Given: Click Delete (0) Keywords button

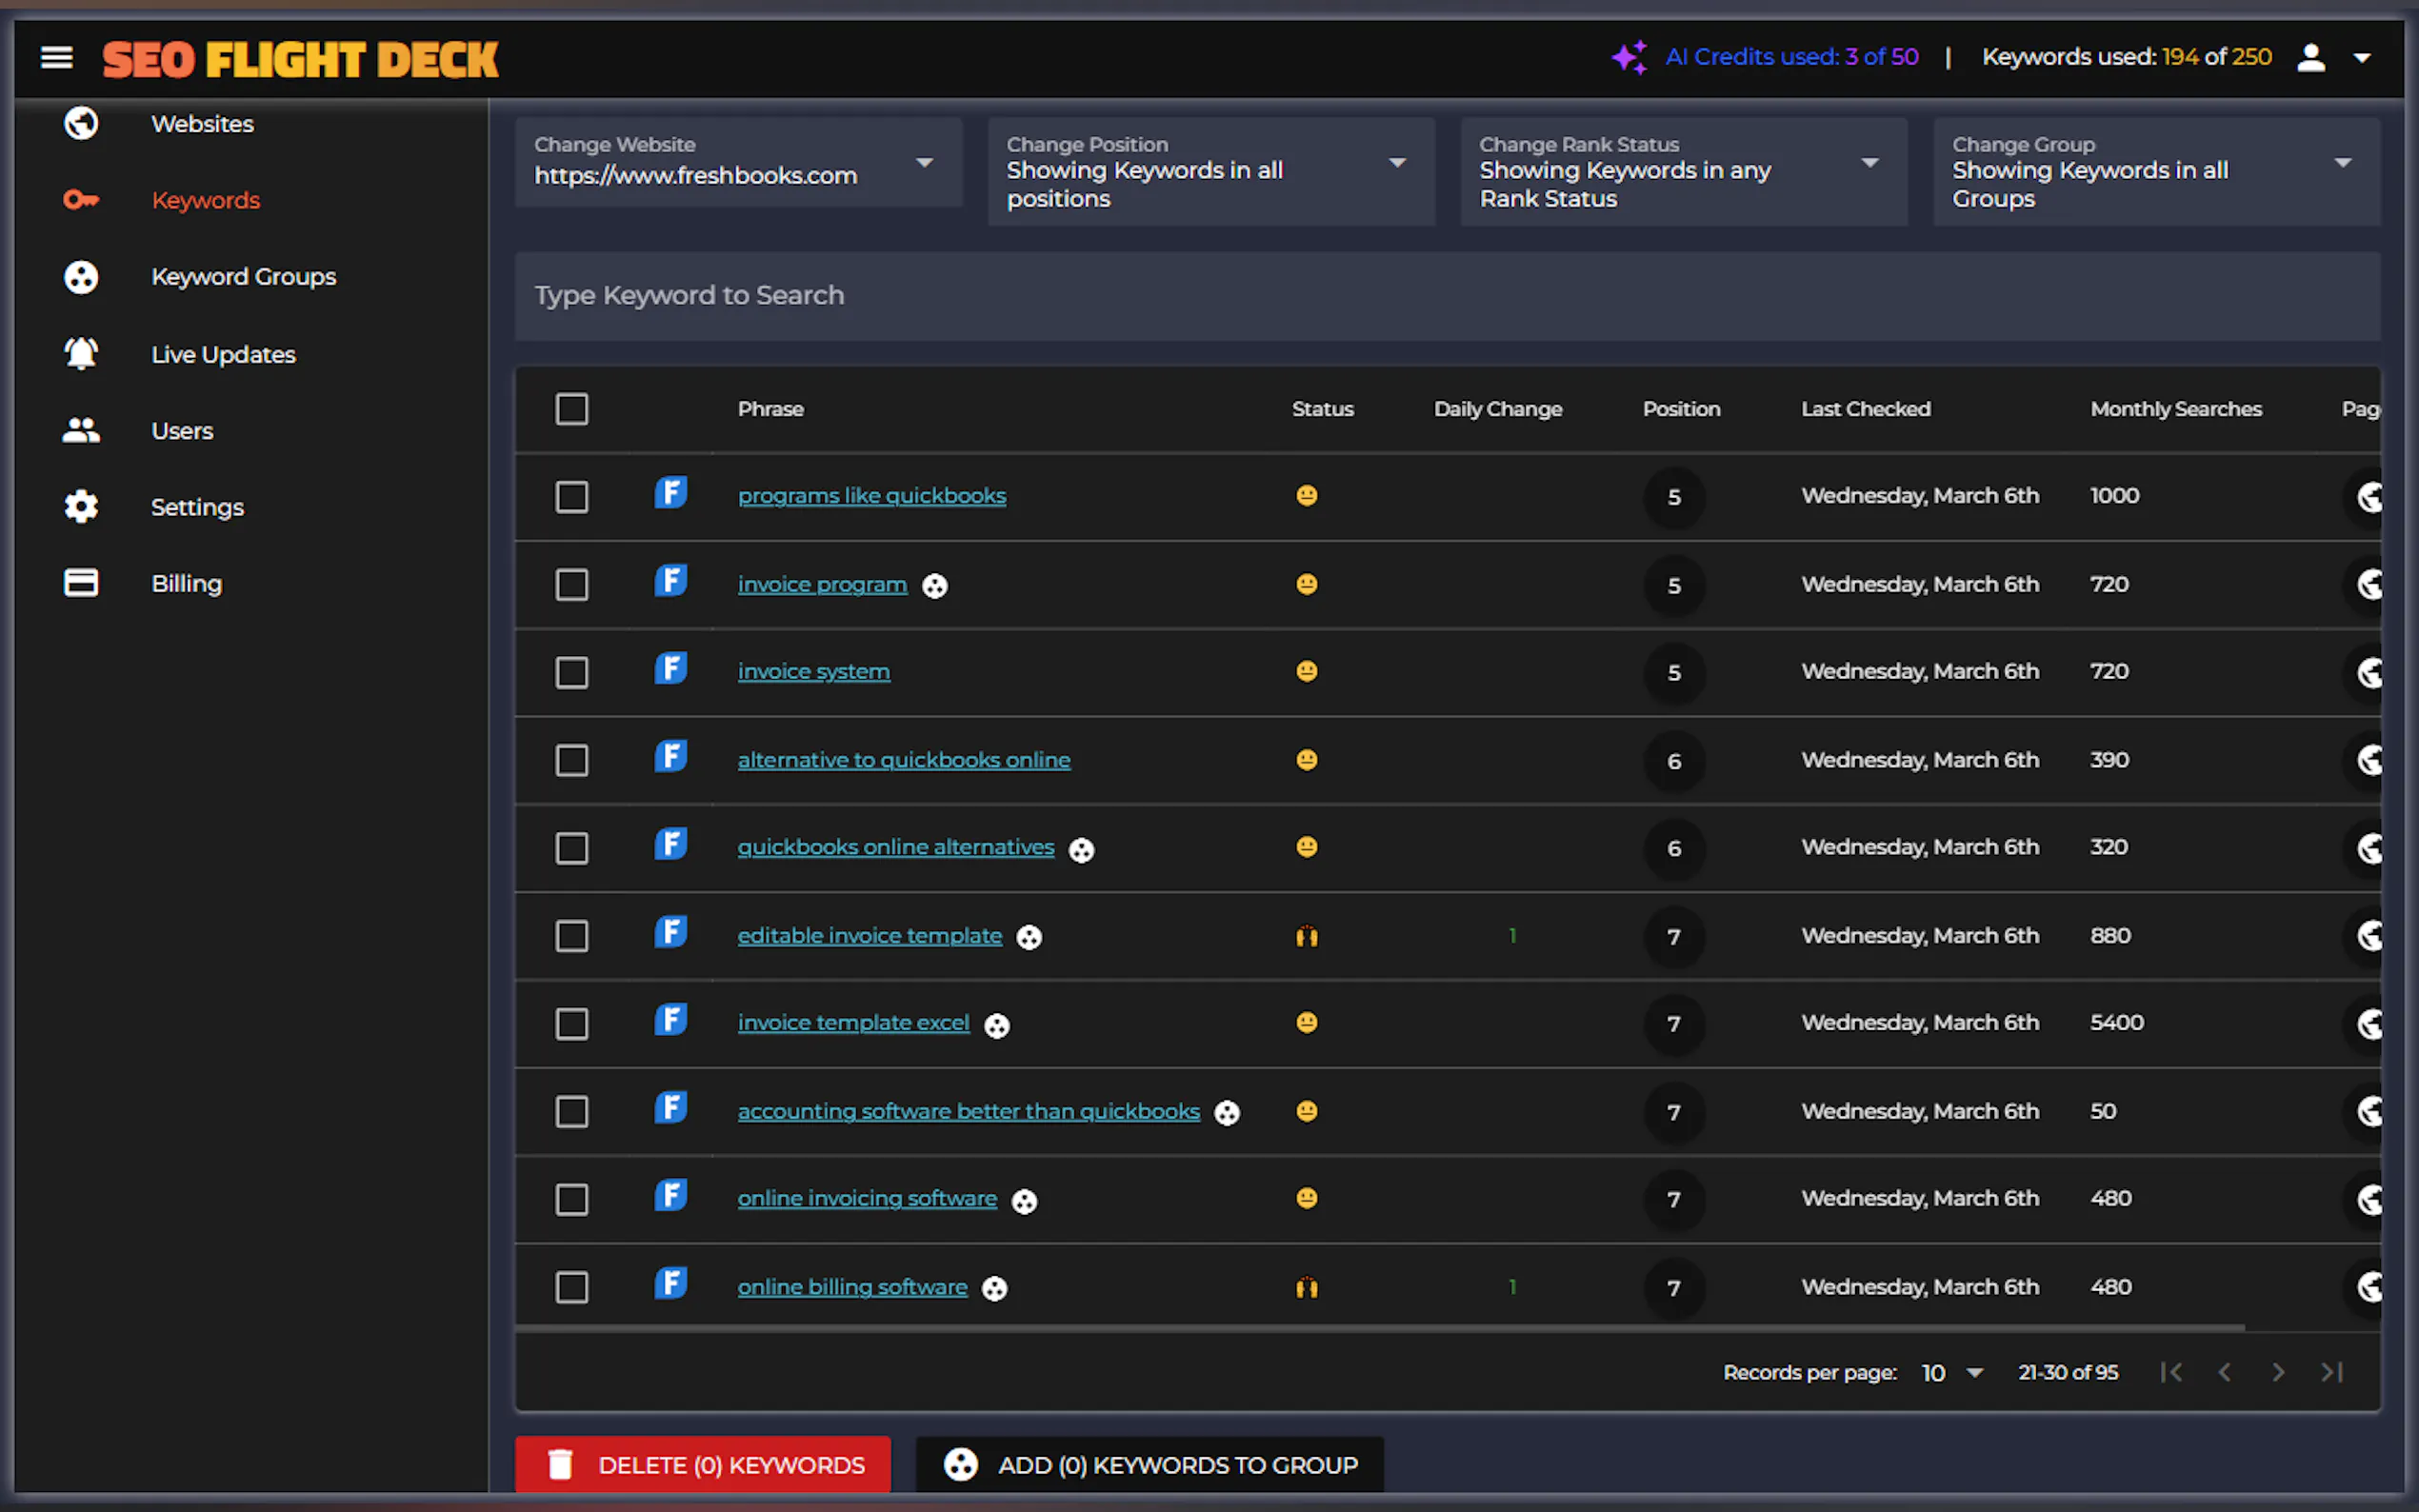Looking at the screenshot, I should click(703, 1464).
